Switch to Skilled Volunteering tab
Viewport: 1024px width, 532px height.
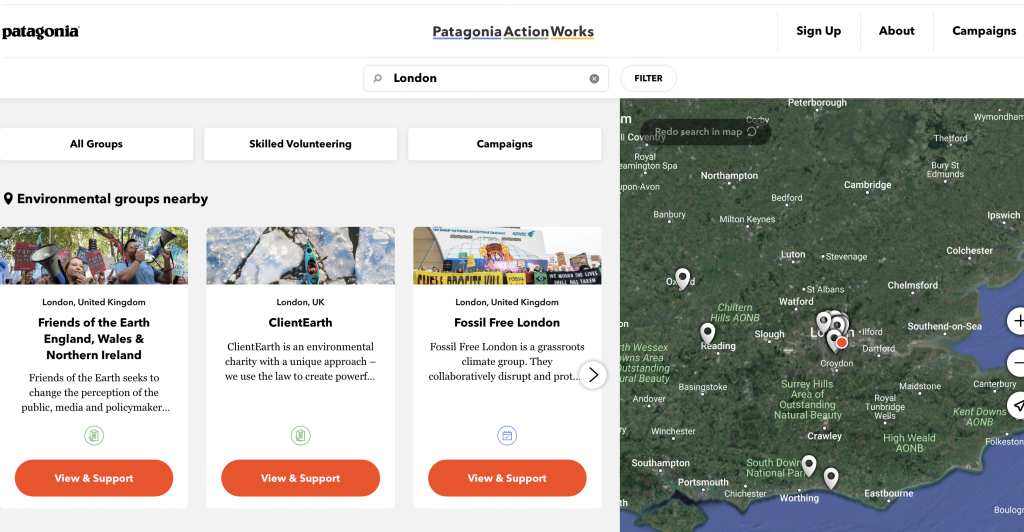[300, 144]
